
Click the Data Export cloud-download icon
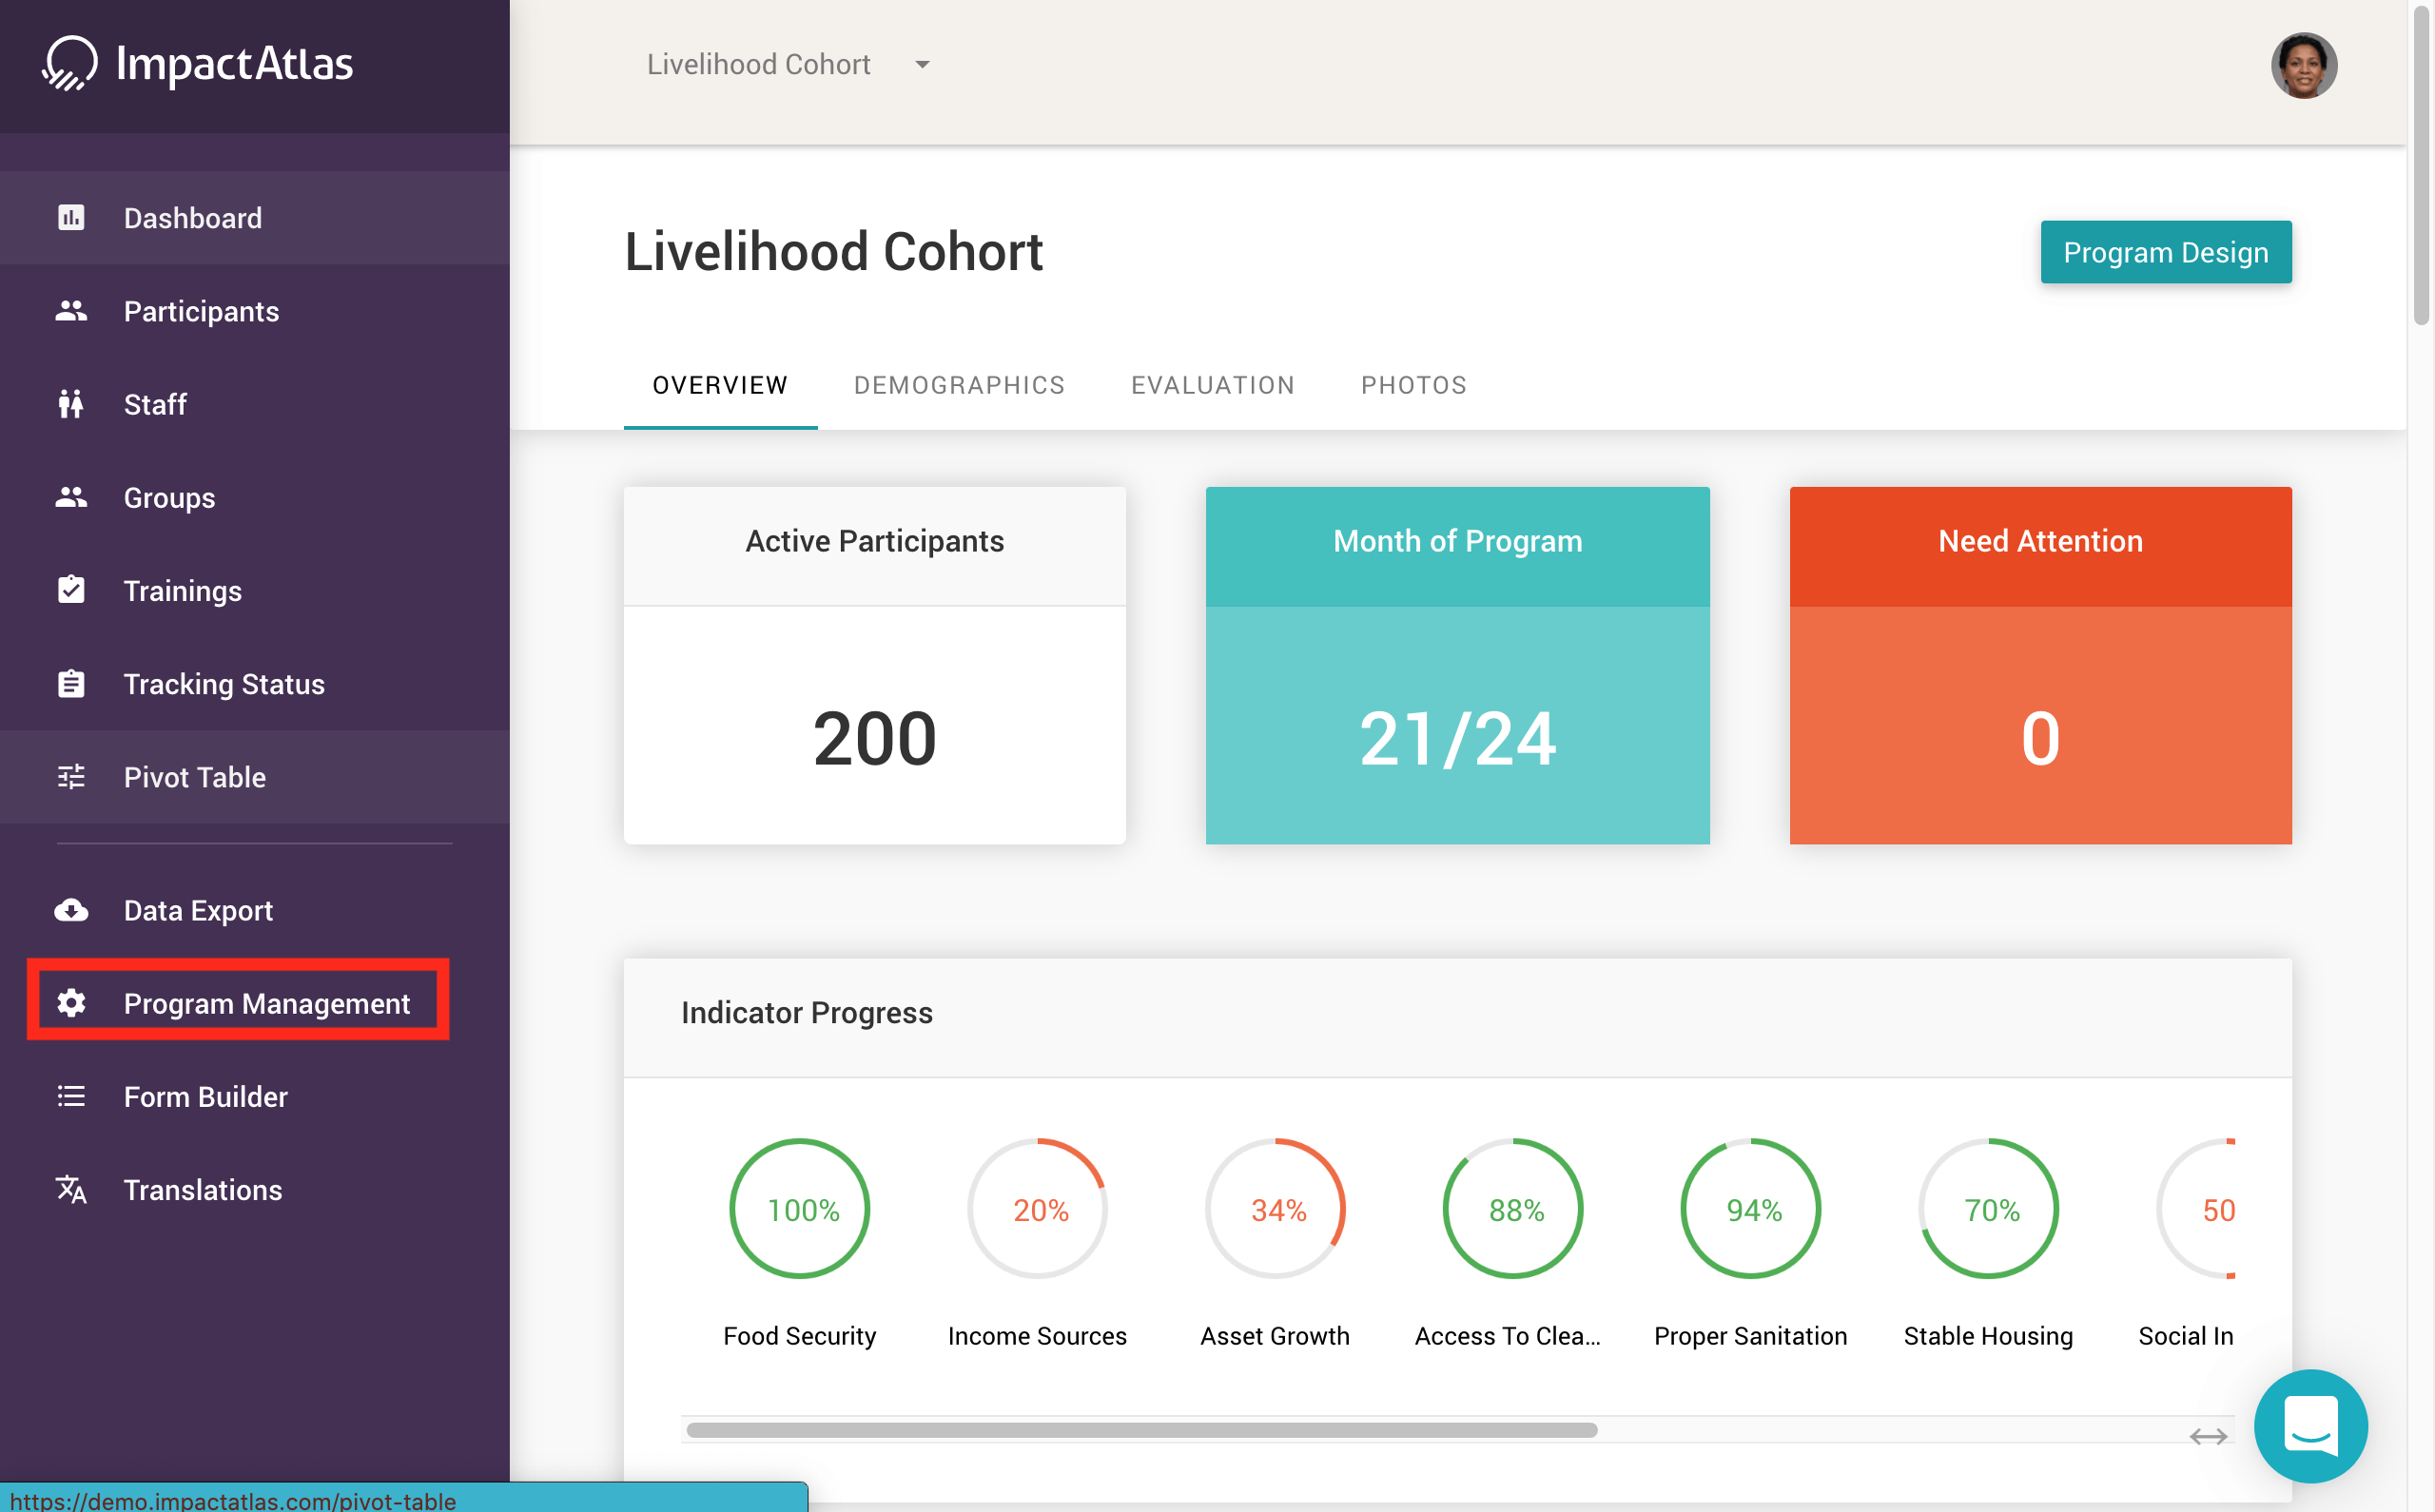[71, 910]
